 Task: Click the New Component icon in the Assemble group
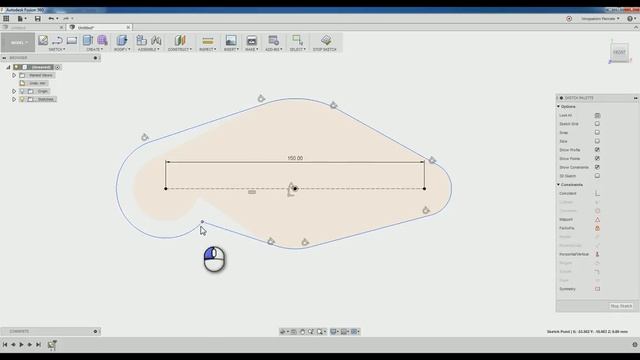[x=141, y=40]
